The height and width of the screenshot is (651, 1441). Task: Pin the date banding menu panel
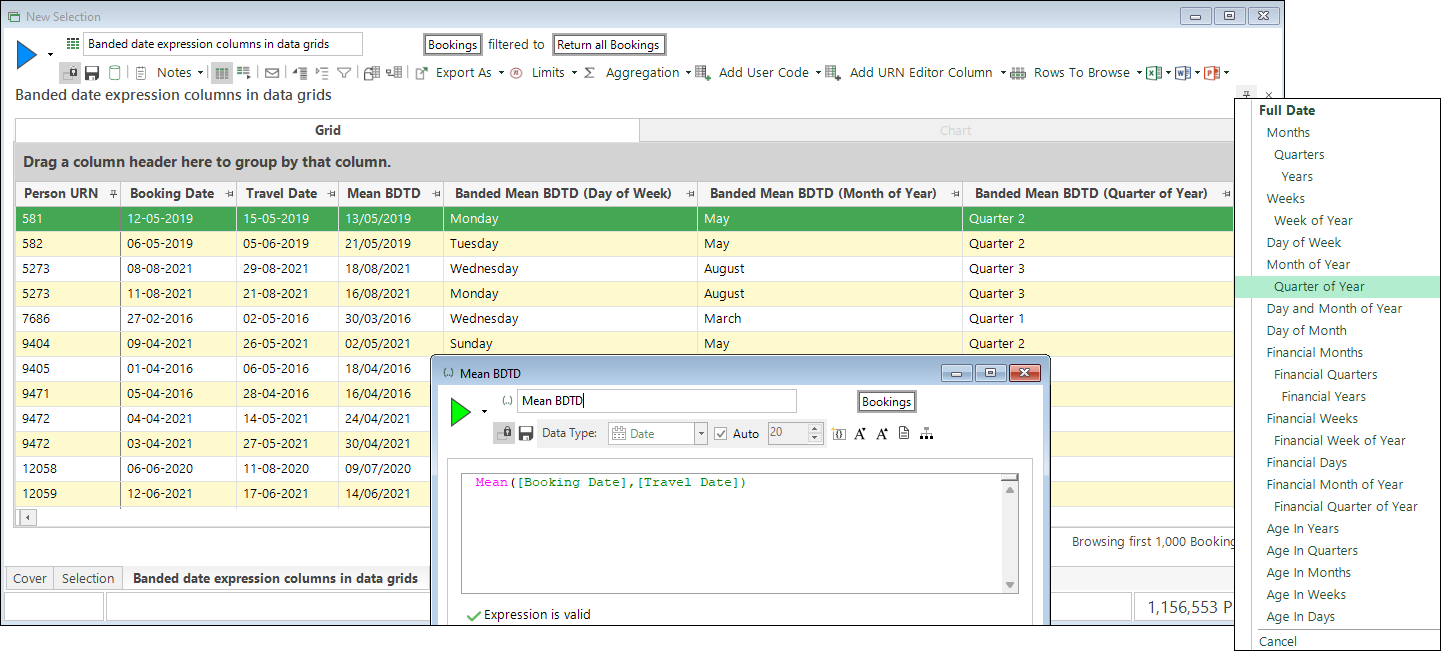coord(1247,95)
